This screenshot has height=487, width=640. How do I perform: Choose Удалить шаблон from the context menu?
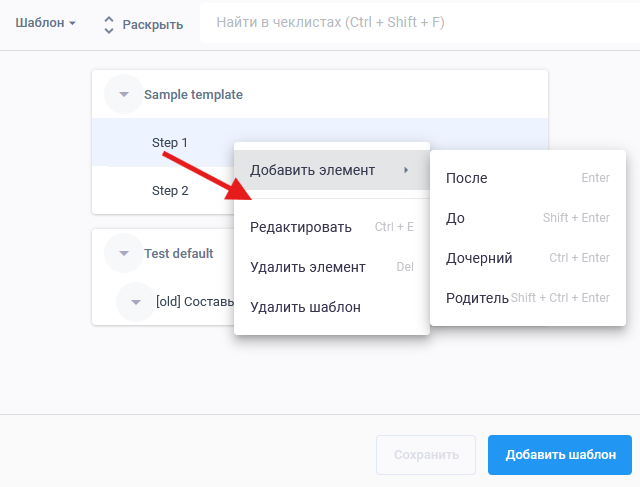[x=304, y=307]
